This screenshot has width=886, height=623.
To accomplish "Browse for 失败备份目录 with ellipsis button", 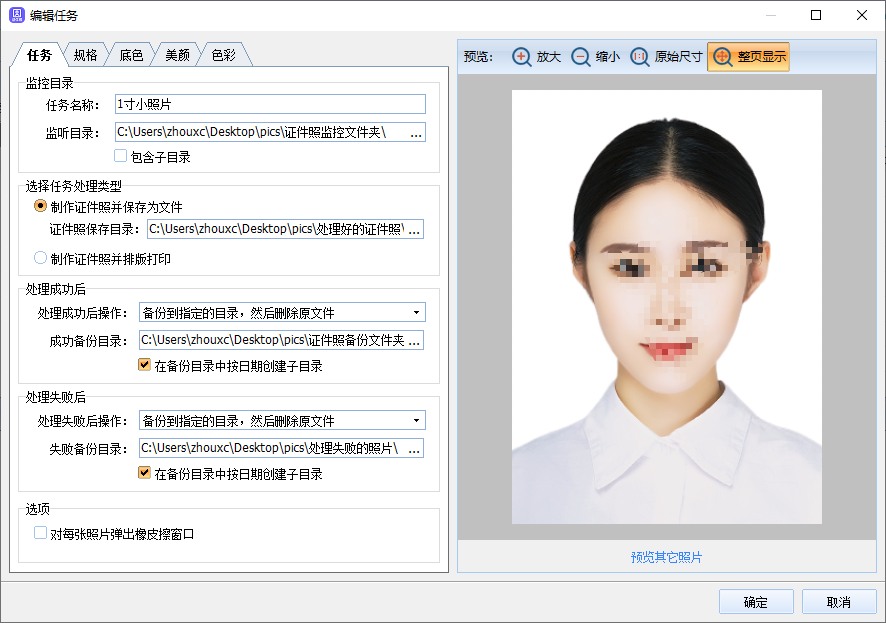I will (x=414, y=449).
